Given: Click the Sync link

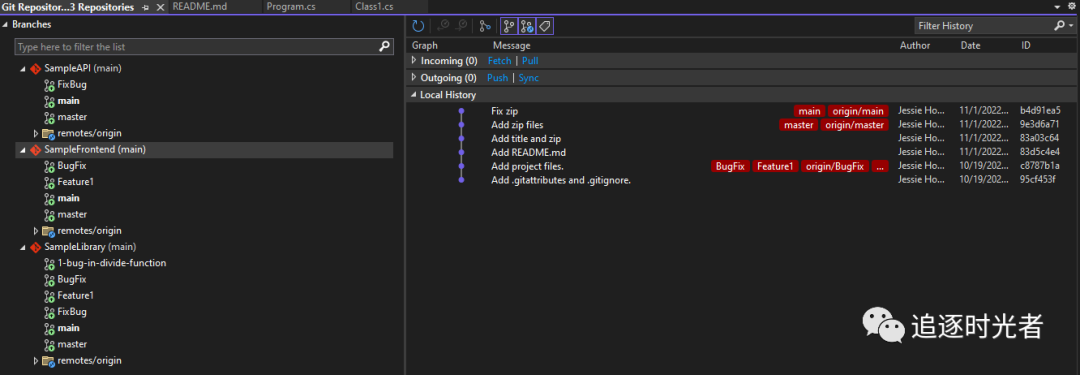Looking at the screenshot, I should (x=529, y=78).
